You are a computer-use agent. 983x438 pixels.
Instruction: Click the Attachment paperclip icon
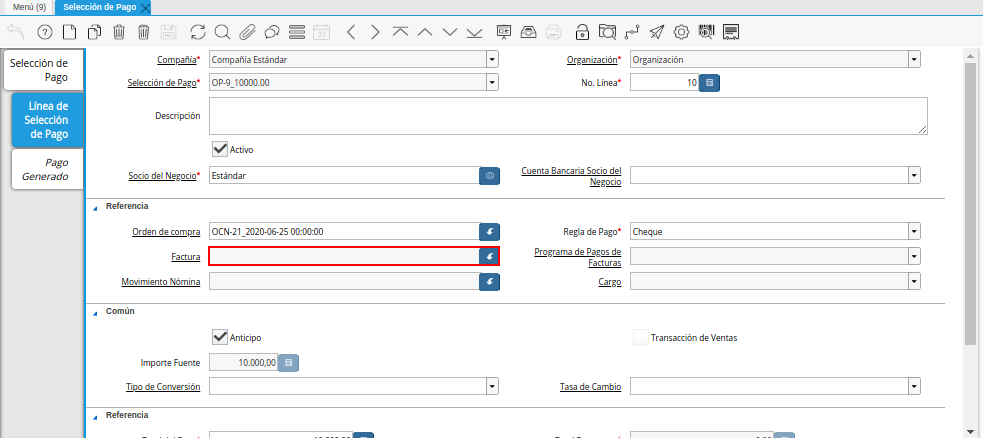coord(247,32)
